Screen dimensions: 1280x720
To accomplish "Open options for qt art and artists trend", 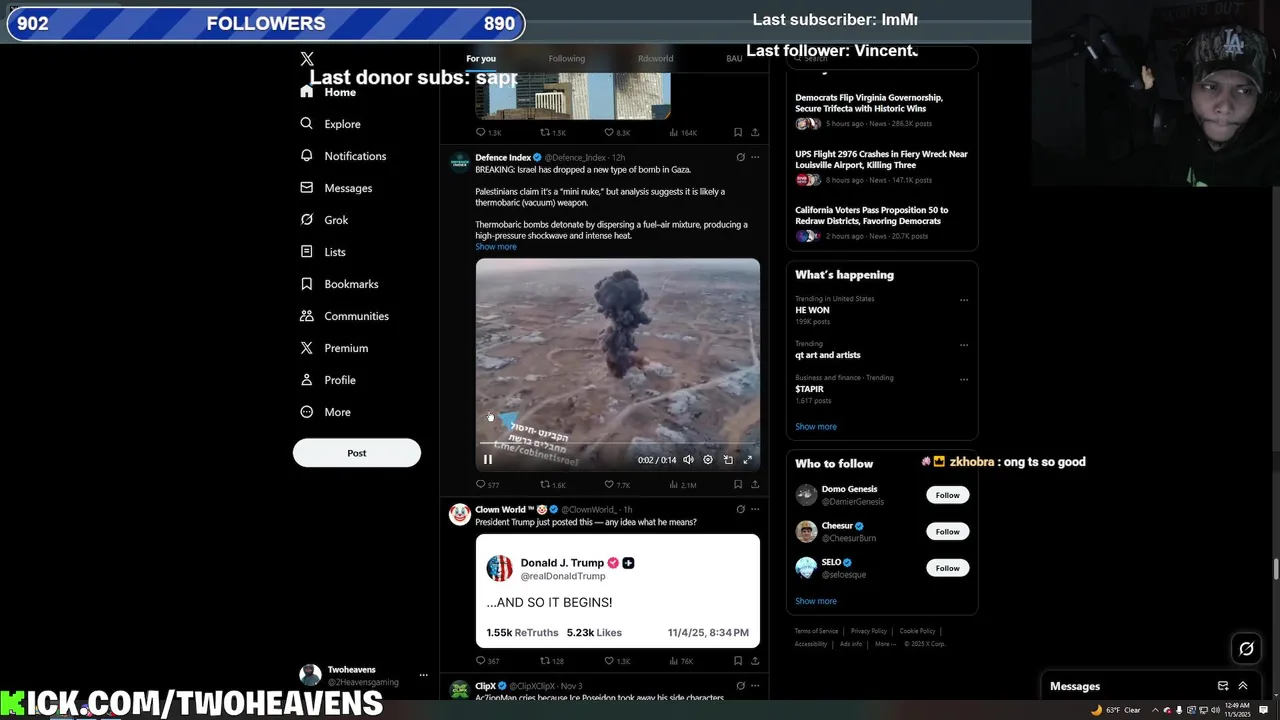I will coord(964,345).
